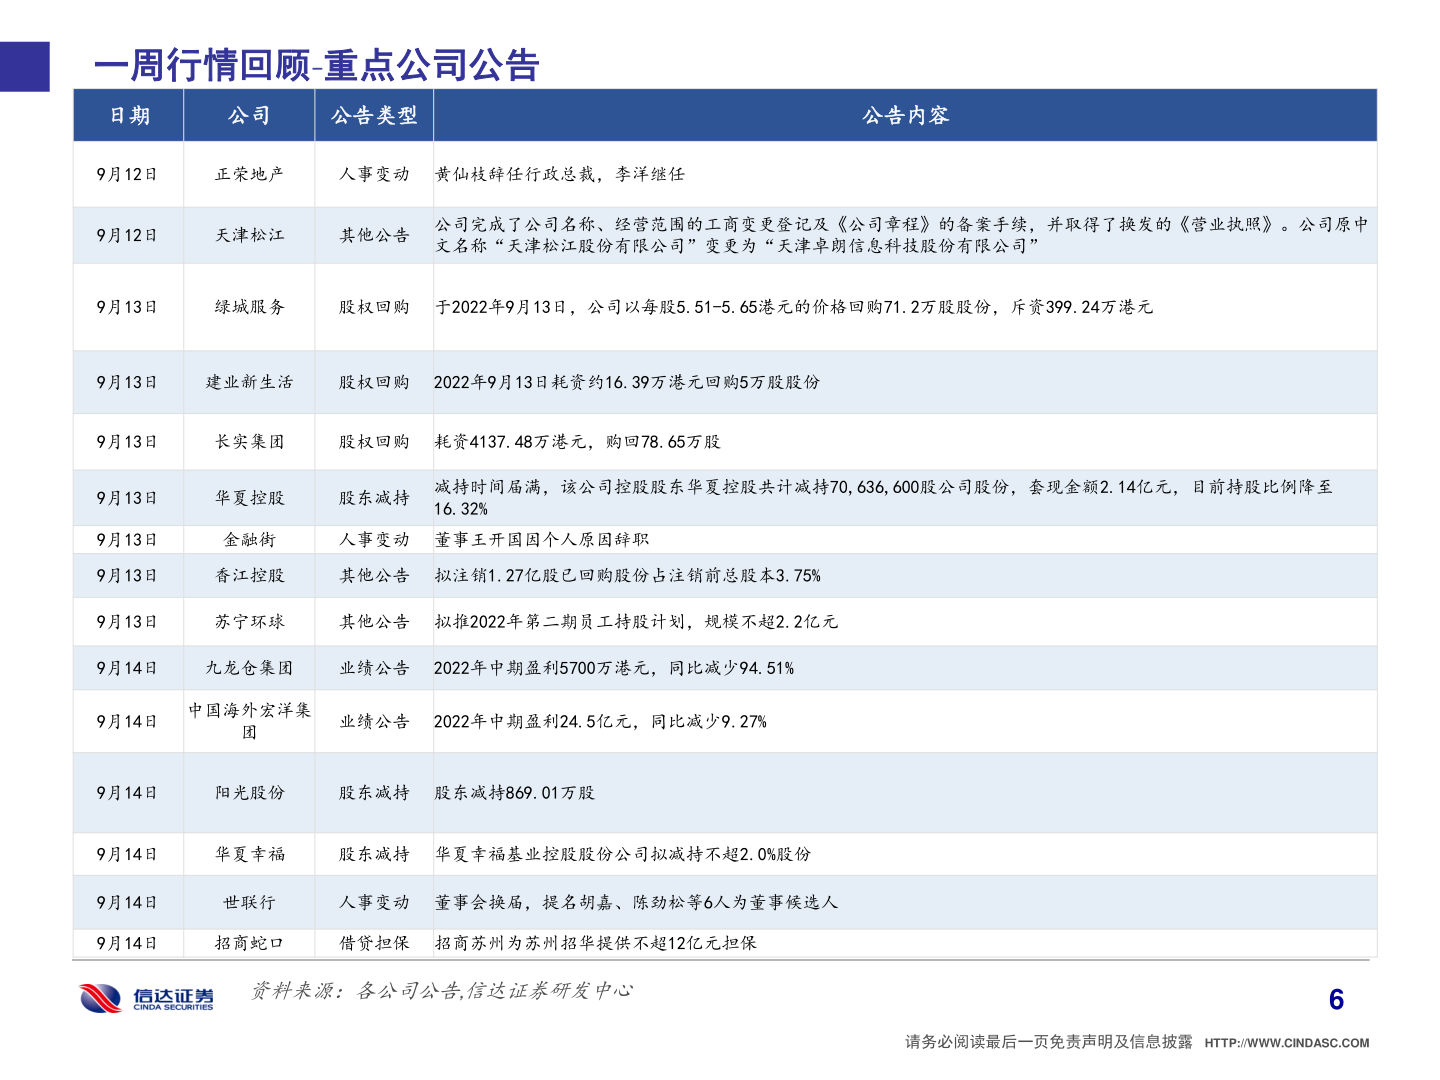Select the 绿城服务 股权回购 cell

click(374, 307)
